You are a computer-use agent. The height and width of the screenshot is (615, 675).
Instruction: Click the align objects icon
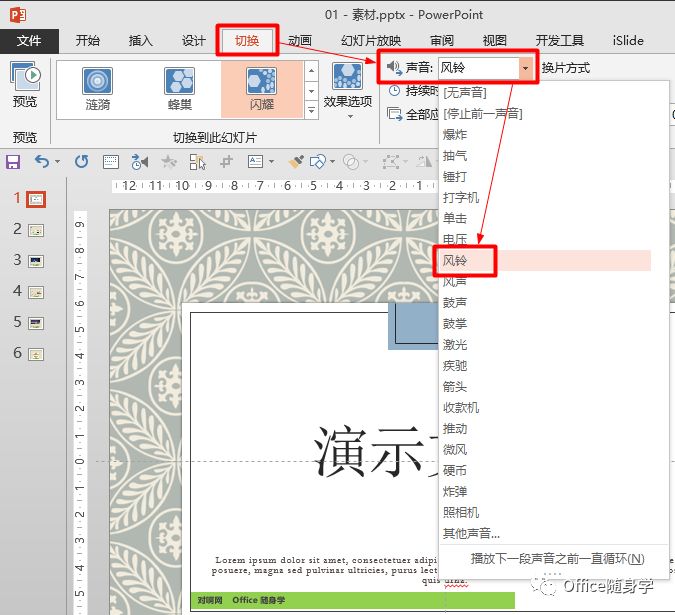tap(226, 162)
